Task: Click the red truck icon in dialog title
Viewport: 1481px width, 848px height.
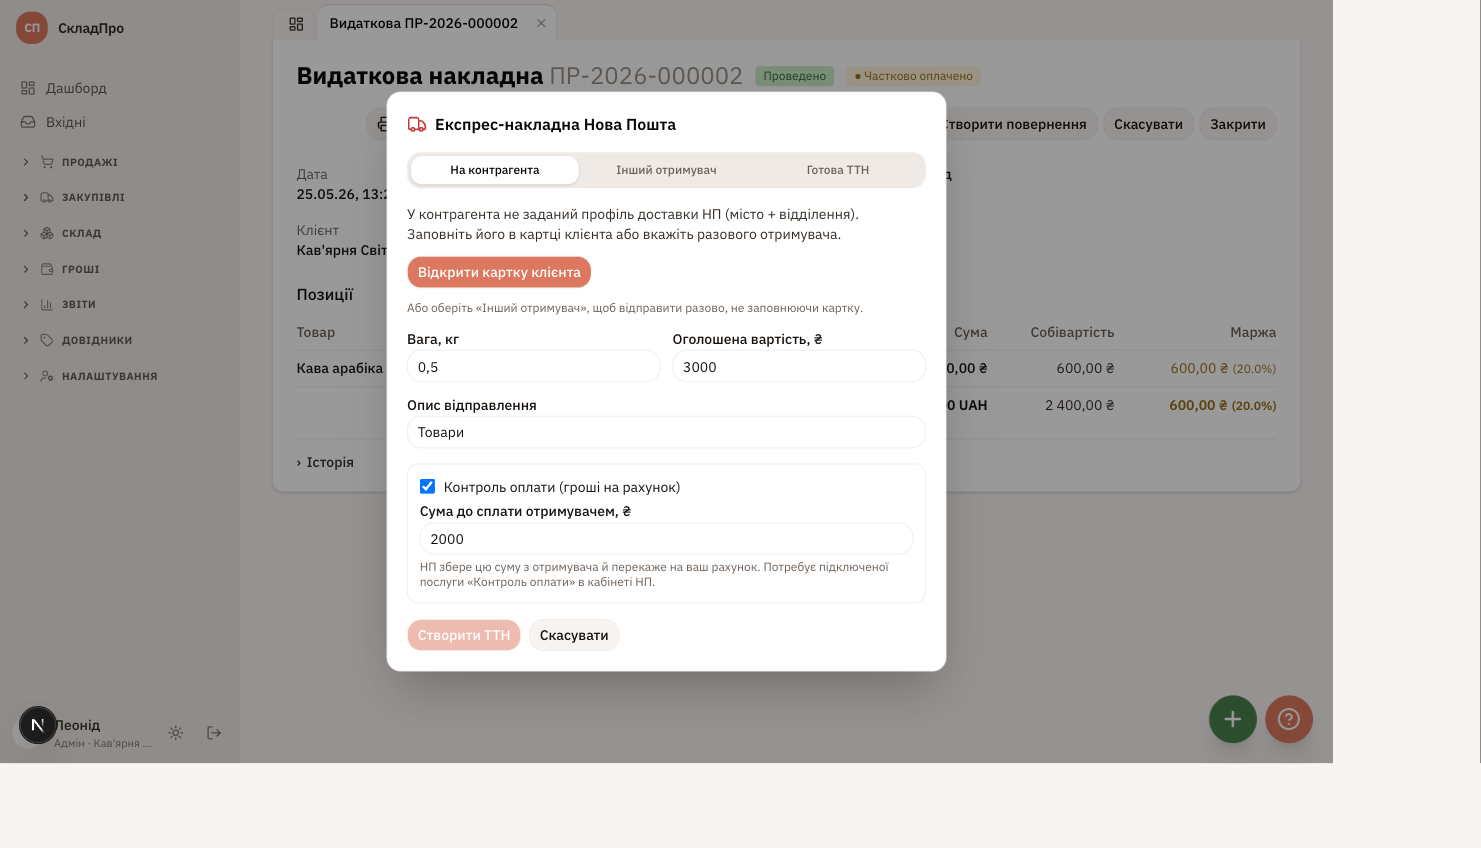Action: coord(417,125)
